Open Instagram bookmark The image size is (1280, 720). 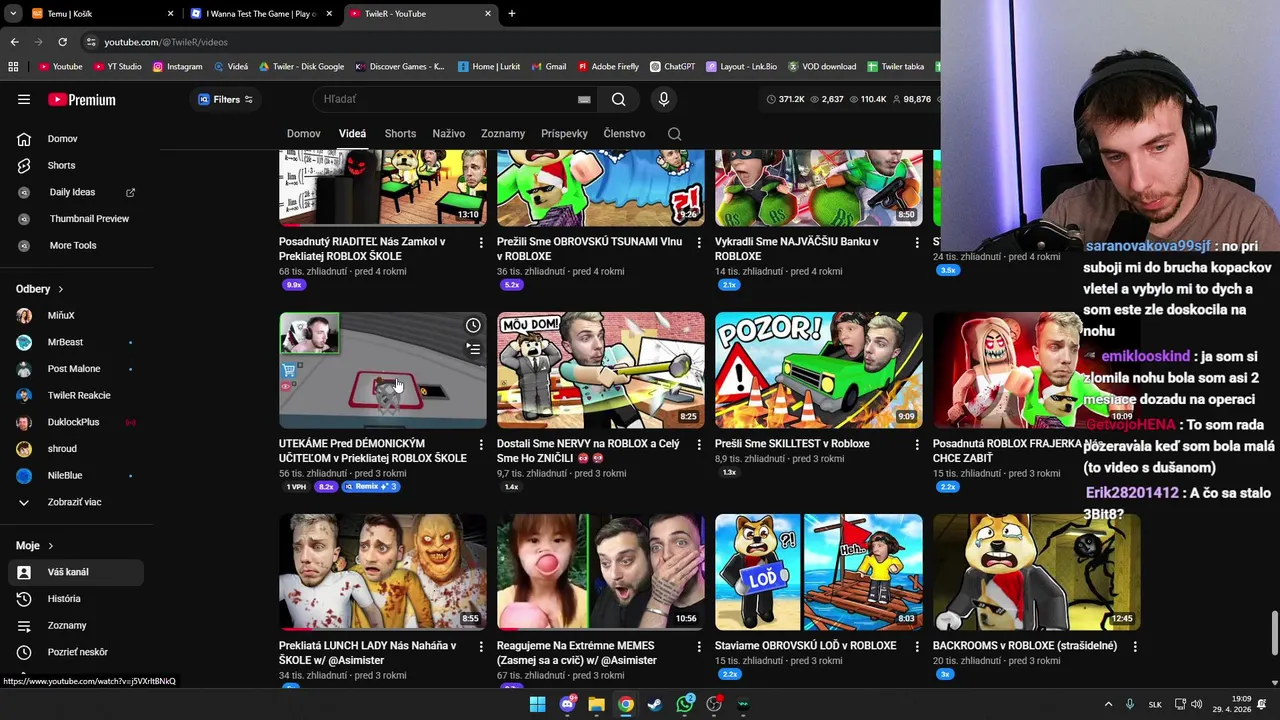tap(177, 66)
